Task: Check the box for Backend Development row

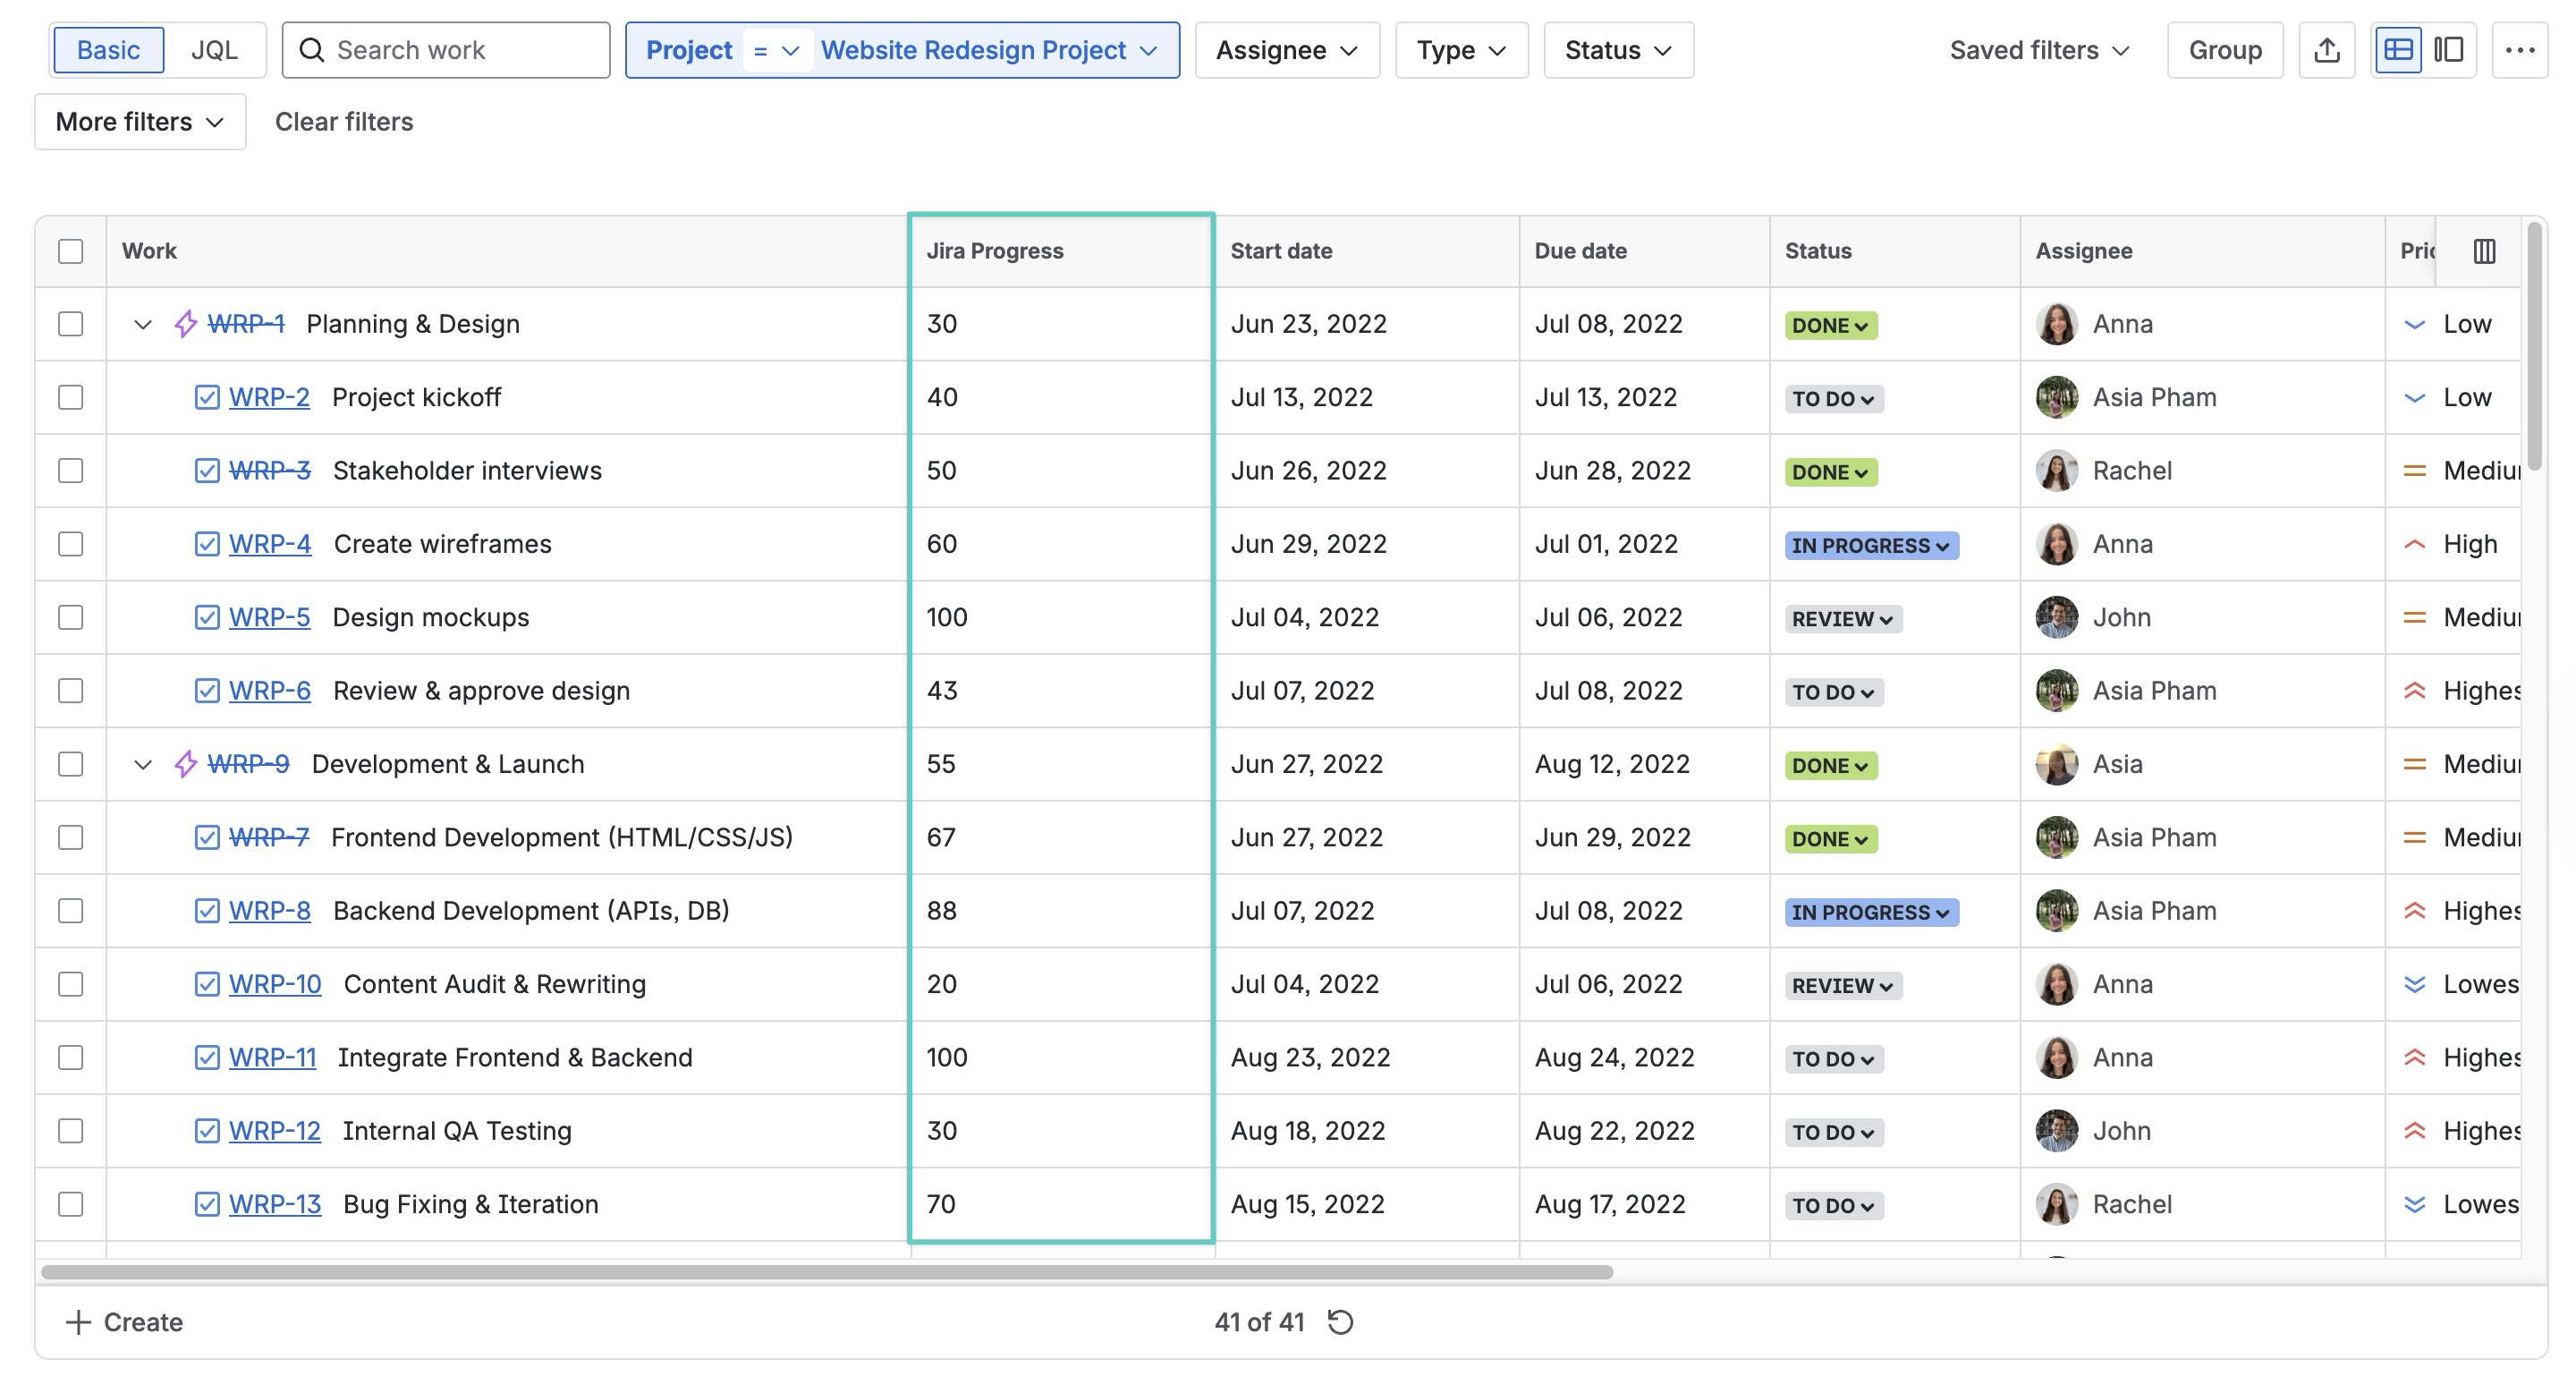Action: (70, 911)
